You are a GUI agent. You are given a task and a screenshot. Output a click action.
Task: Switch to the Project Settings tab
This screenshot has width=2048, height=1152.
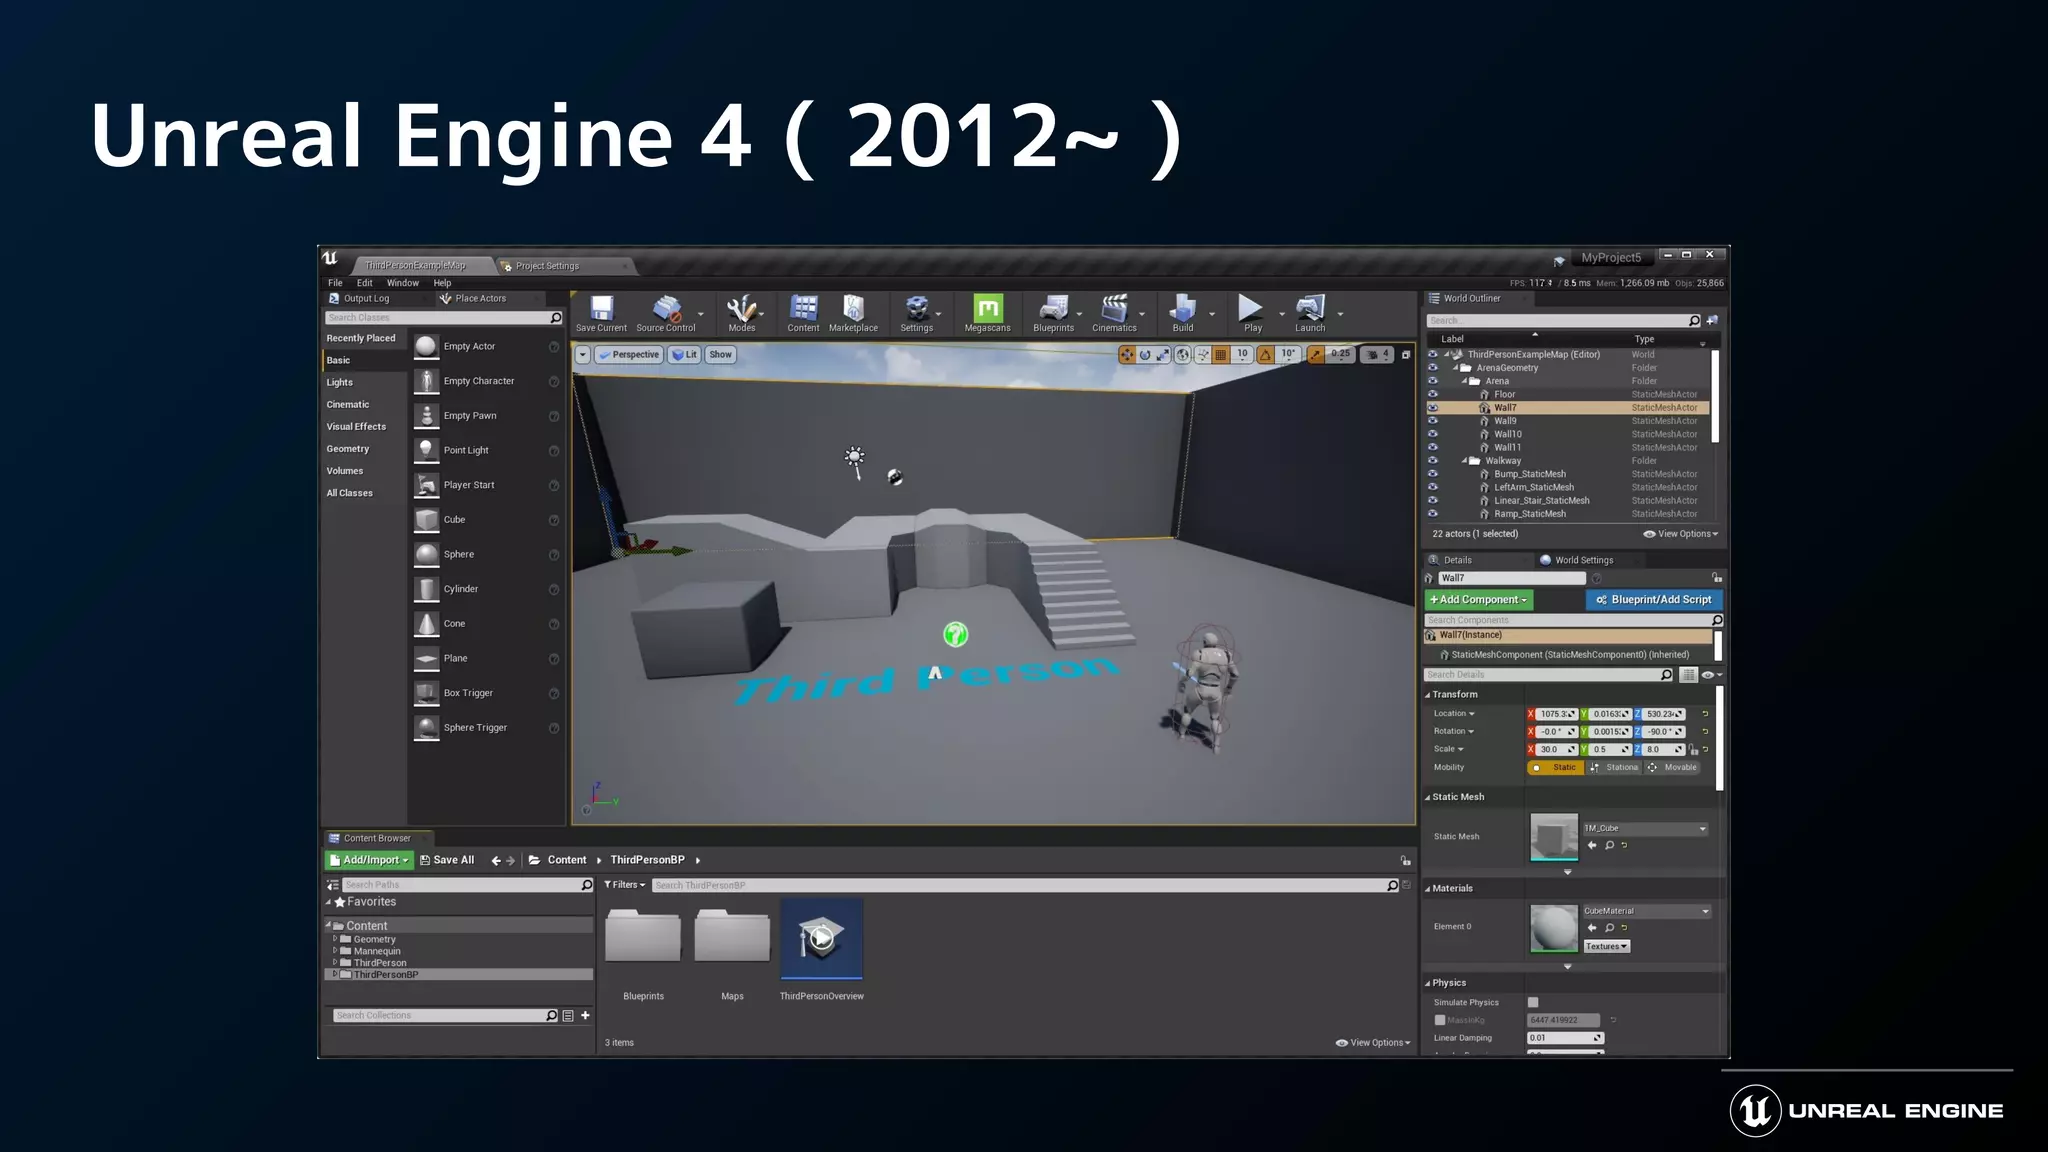coord(565,266)
